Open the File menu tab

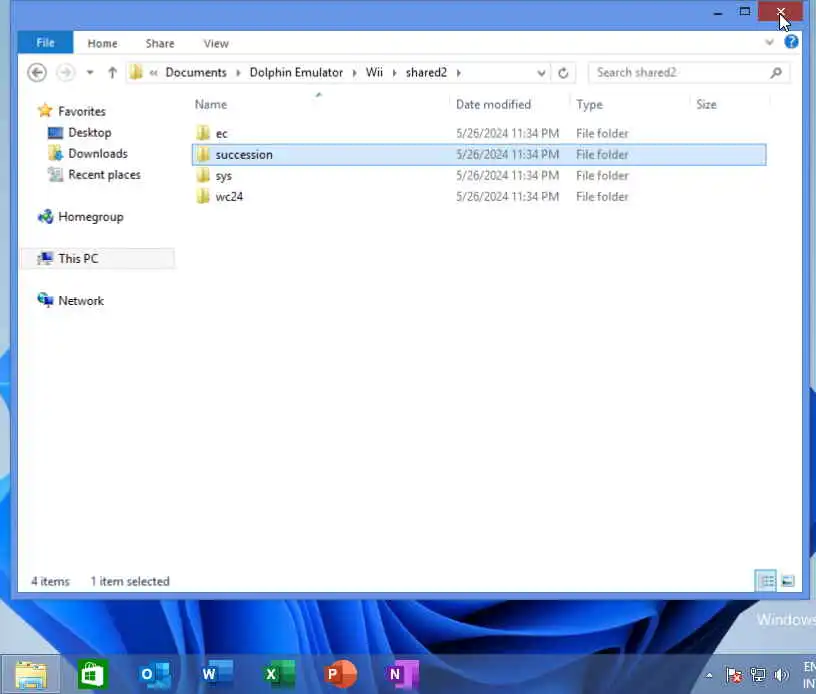coord(45,43)
